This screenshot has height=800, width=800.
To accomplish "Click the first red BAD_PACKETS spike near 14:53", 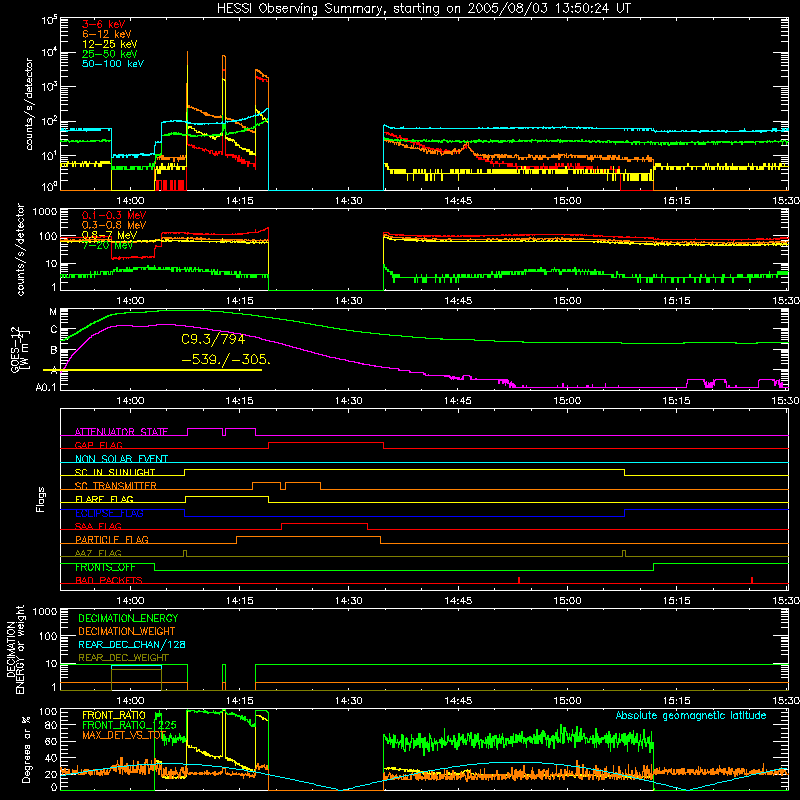I will coord(519,580).
